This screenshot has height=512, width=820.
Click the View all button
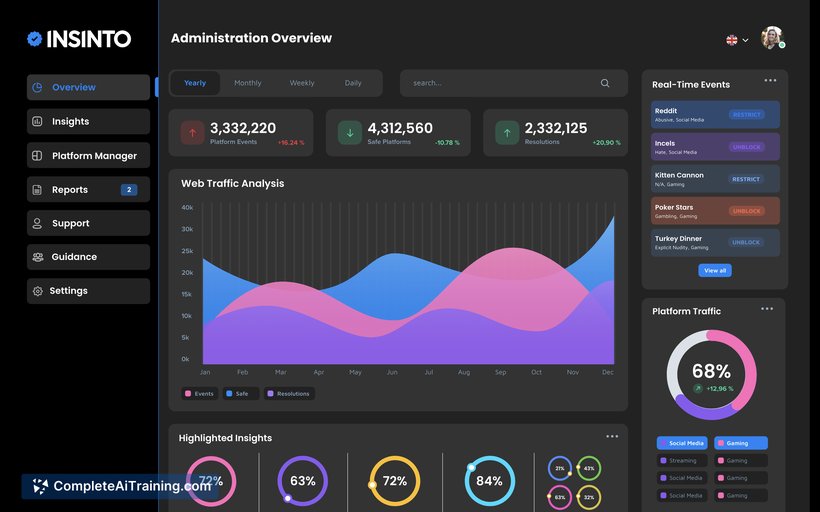(x=715, y=270)
